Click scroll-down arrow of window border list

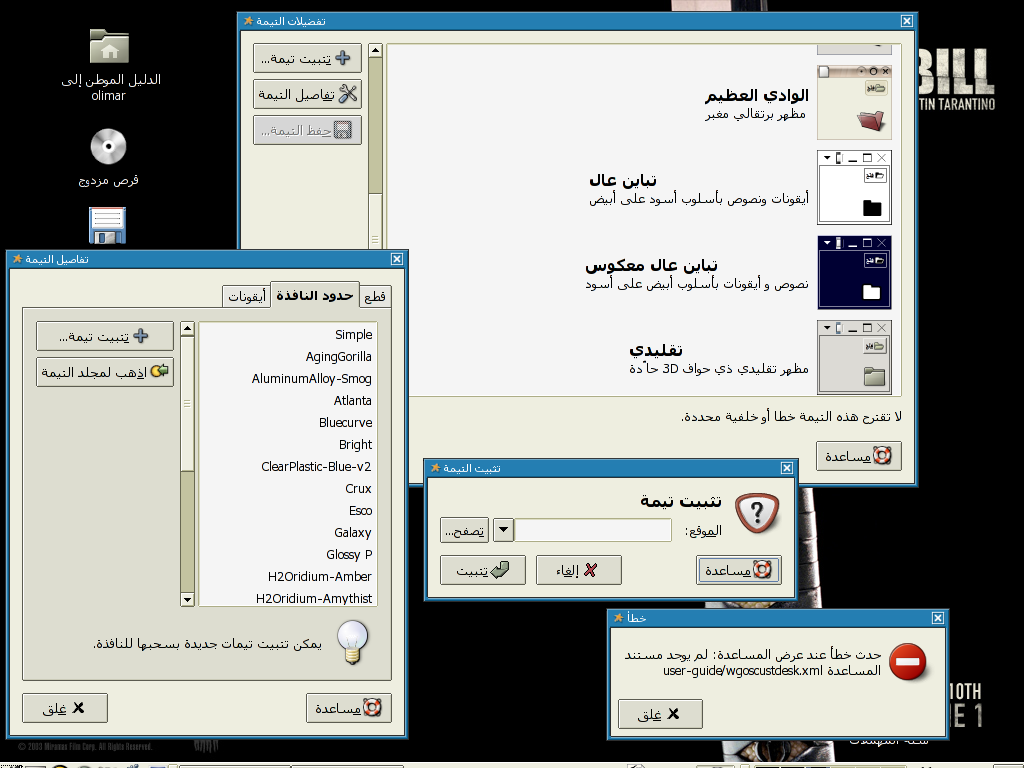pos(187,599)
